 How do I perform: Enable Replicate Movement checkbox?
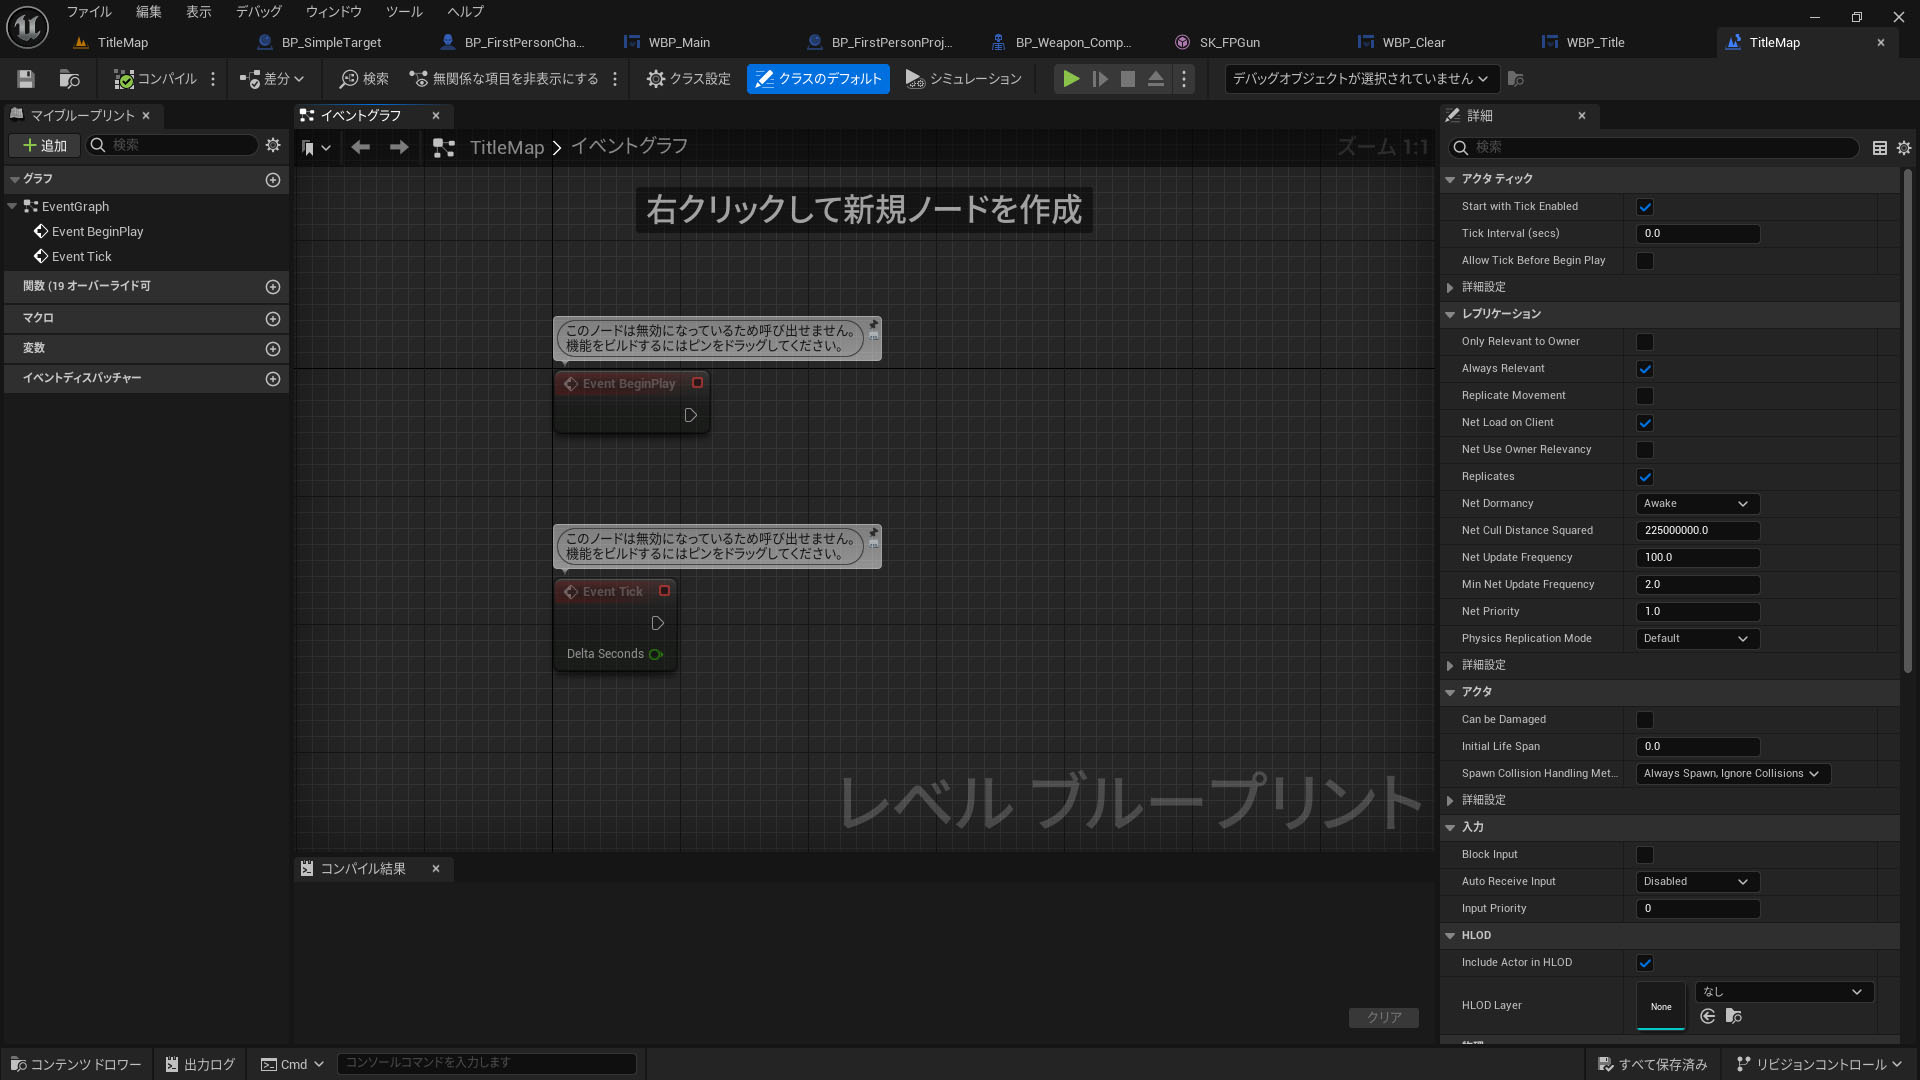1644,396
